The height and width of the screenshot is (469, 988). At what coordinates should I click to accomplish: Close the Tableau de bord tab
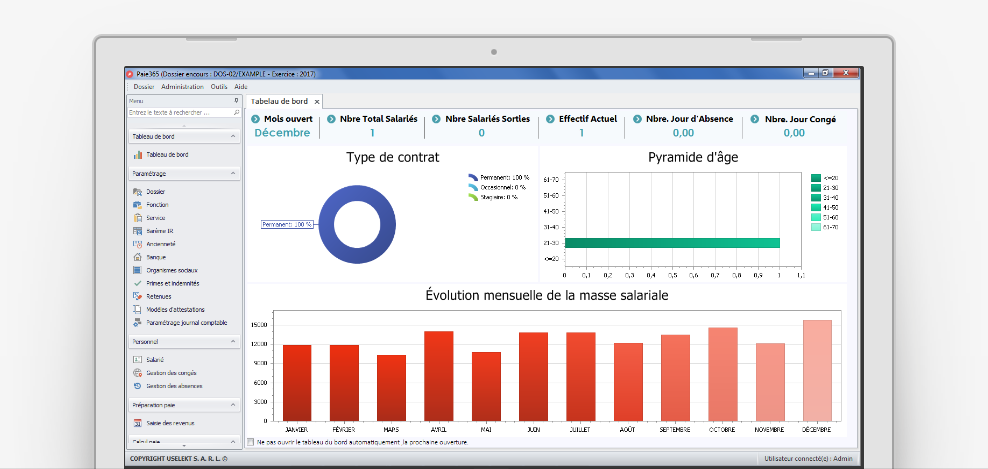pyautogui.click(x=317, y=101)
